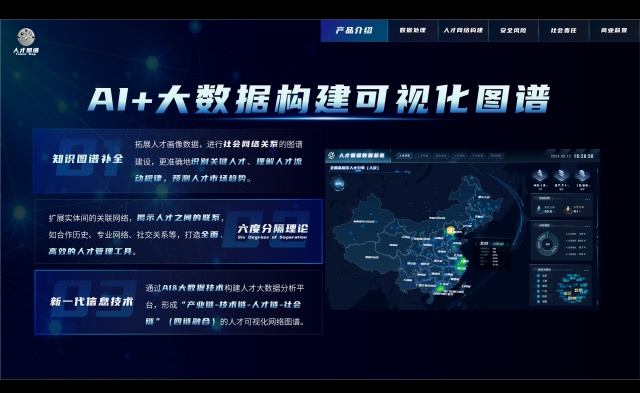
Task: Open the last navigation tab 商业前景
Action: click(x=614, y=31)
